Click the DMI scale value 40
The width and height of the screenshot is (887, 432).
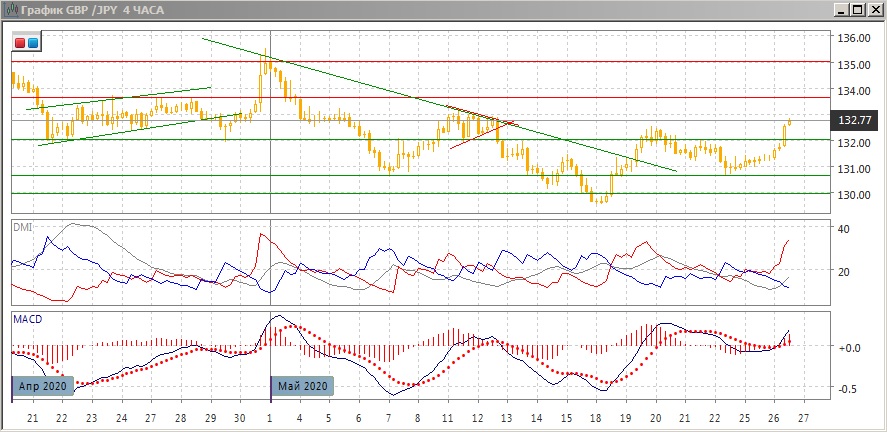pos(843,228)
